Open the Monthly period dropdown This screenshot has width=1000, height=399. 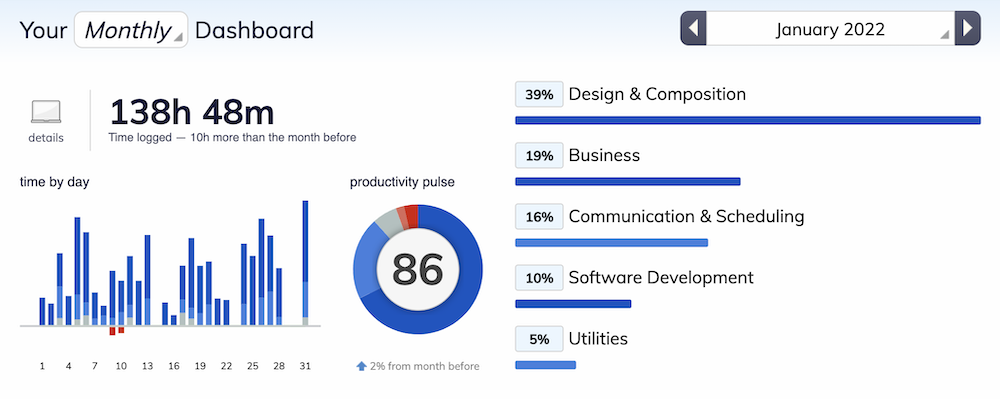click(x=131, y=30)
